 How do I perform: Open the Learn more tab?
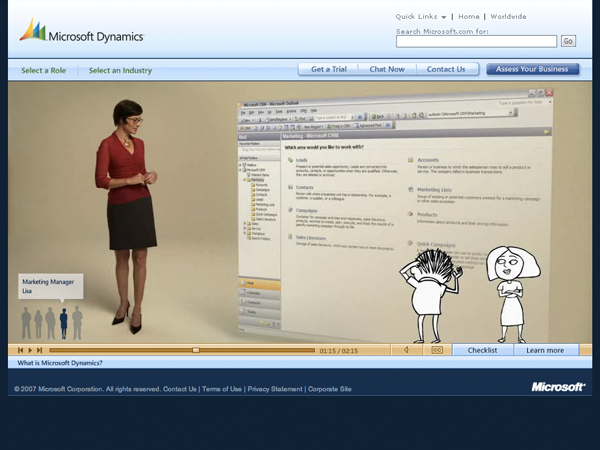point(545,350)
